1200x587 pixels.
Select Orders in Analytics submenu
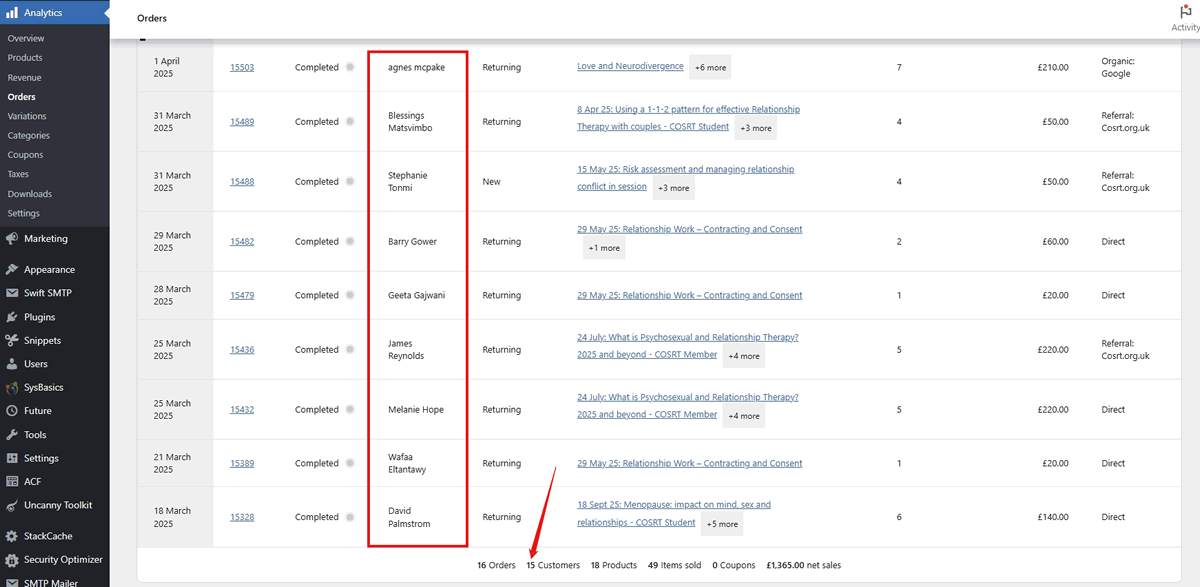[x=21, y=97]
